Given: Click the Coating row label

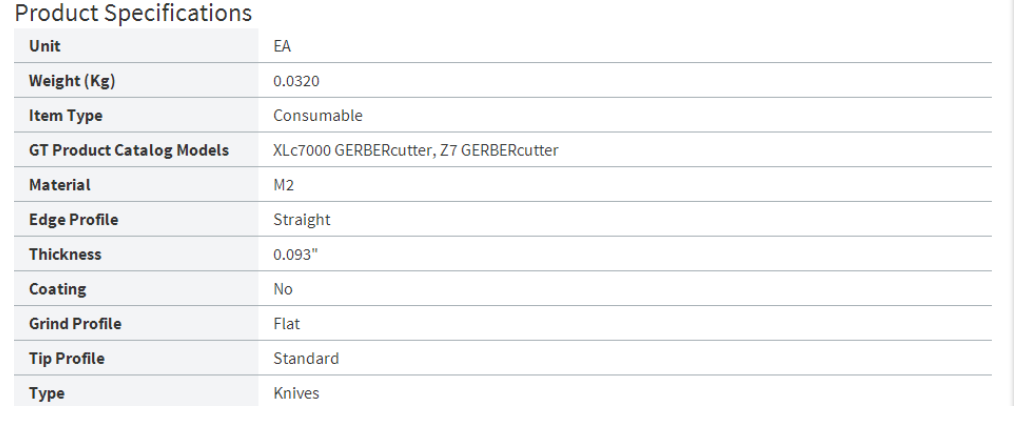Looking at the screenshot, I should pos(58,289).
